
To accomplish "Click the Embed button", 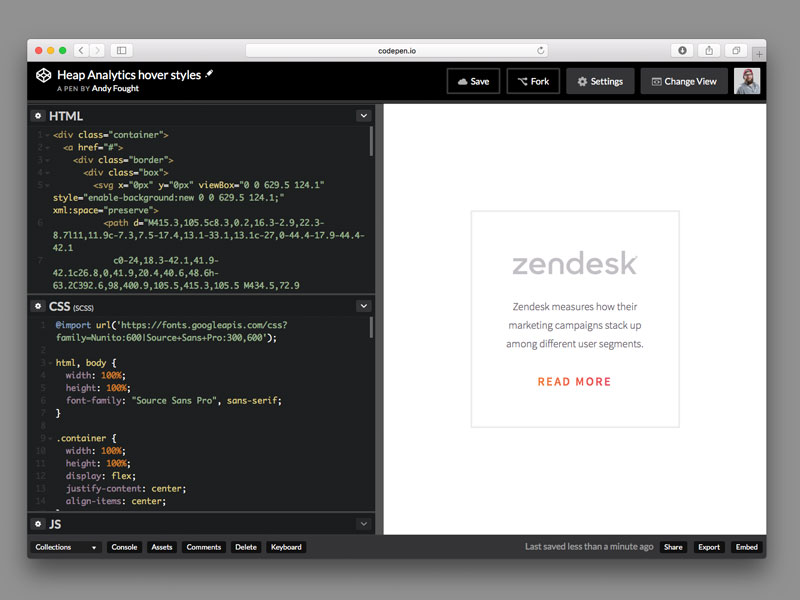I will point(746,547).
